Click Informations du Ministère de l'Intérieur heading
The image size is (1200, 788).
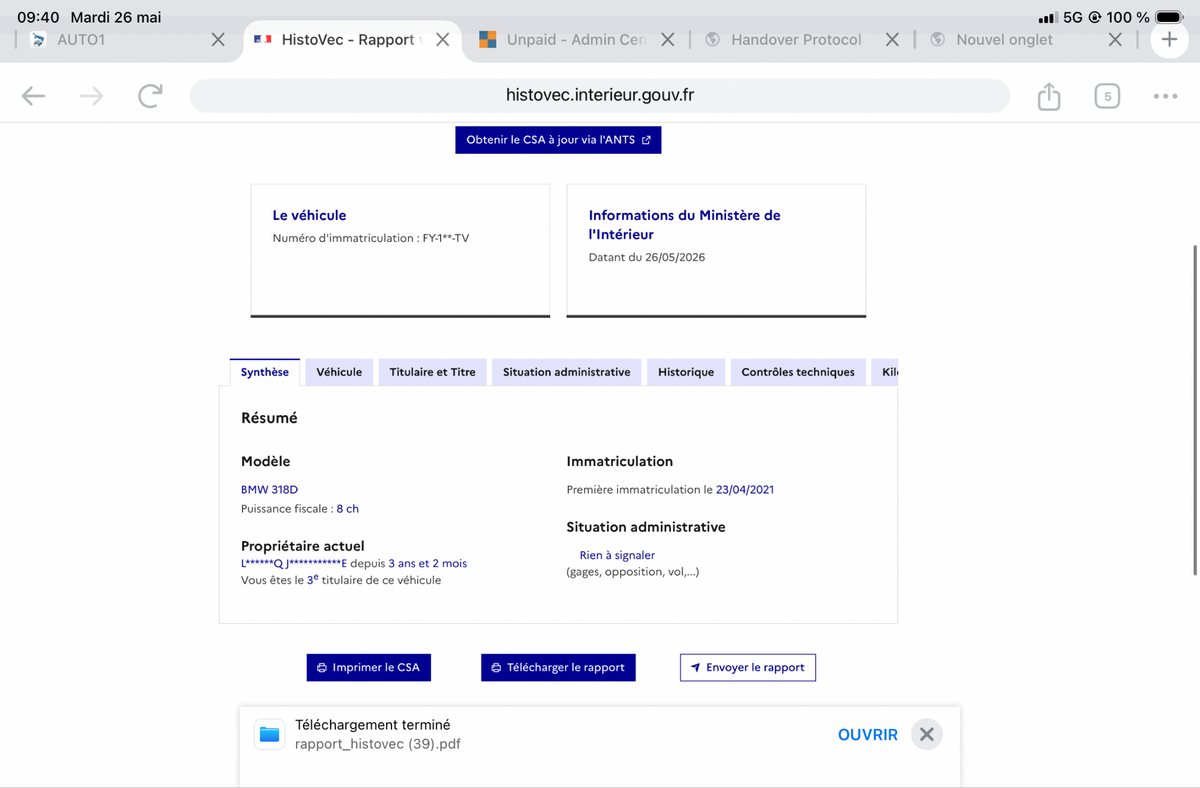(x=685, y=224)
